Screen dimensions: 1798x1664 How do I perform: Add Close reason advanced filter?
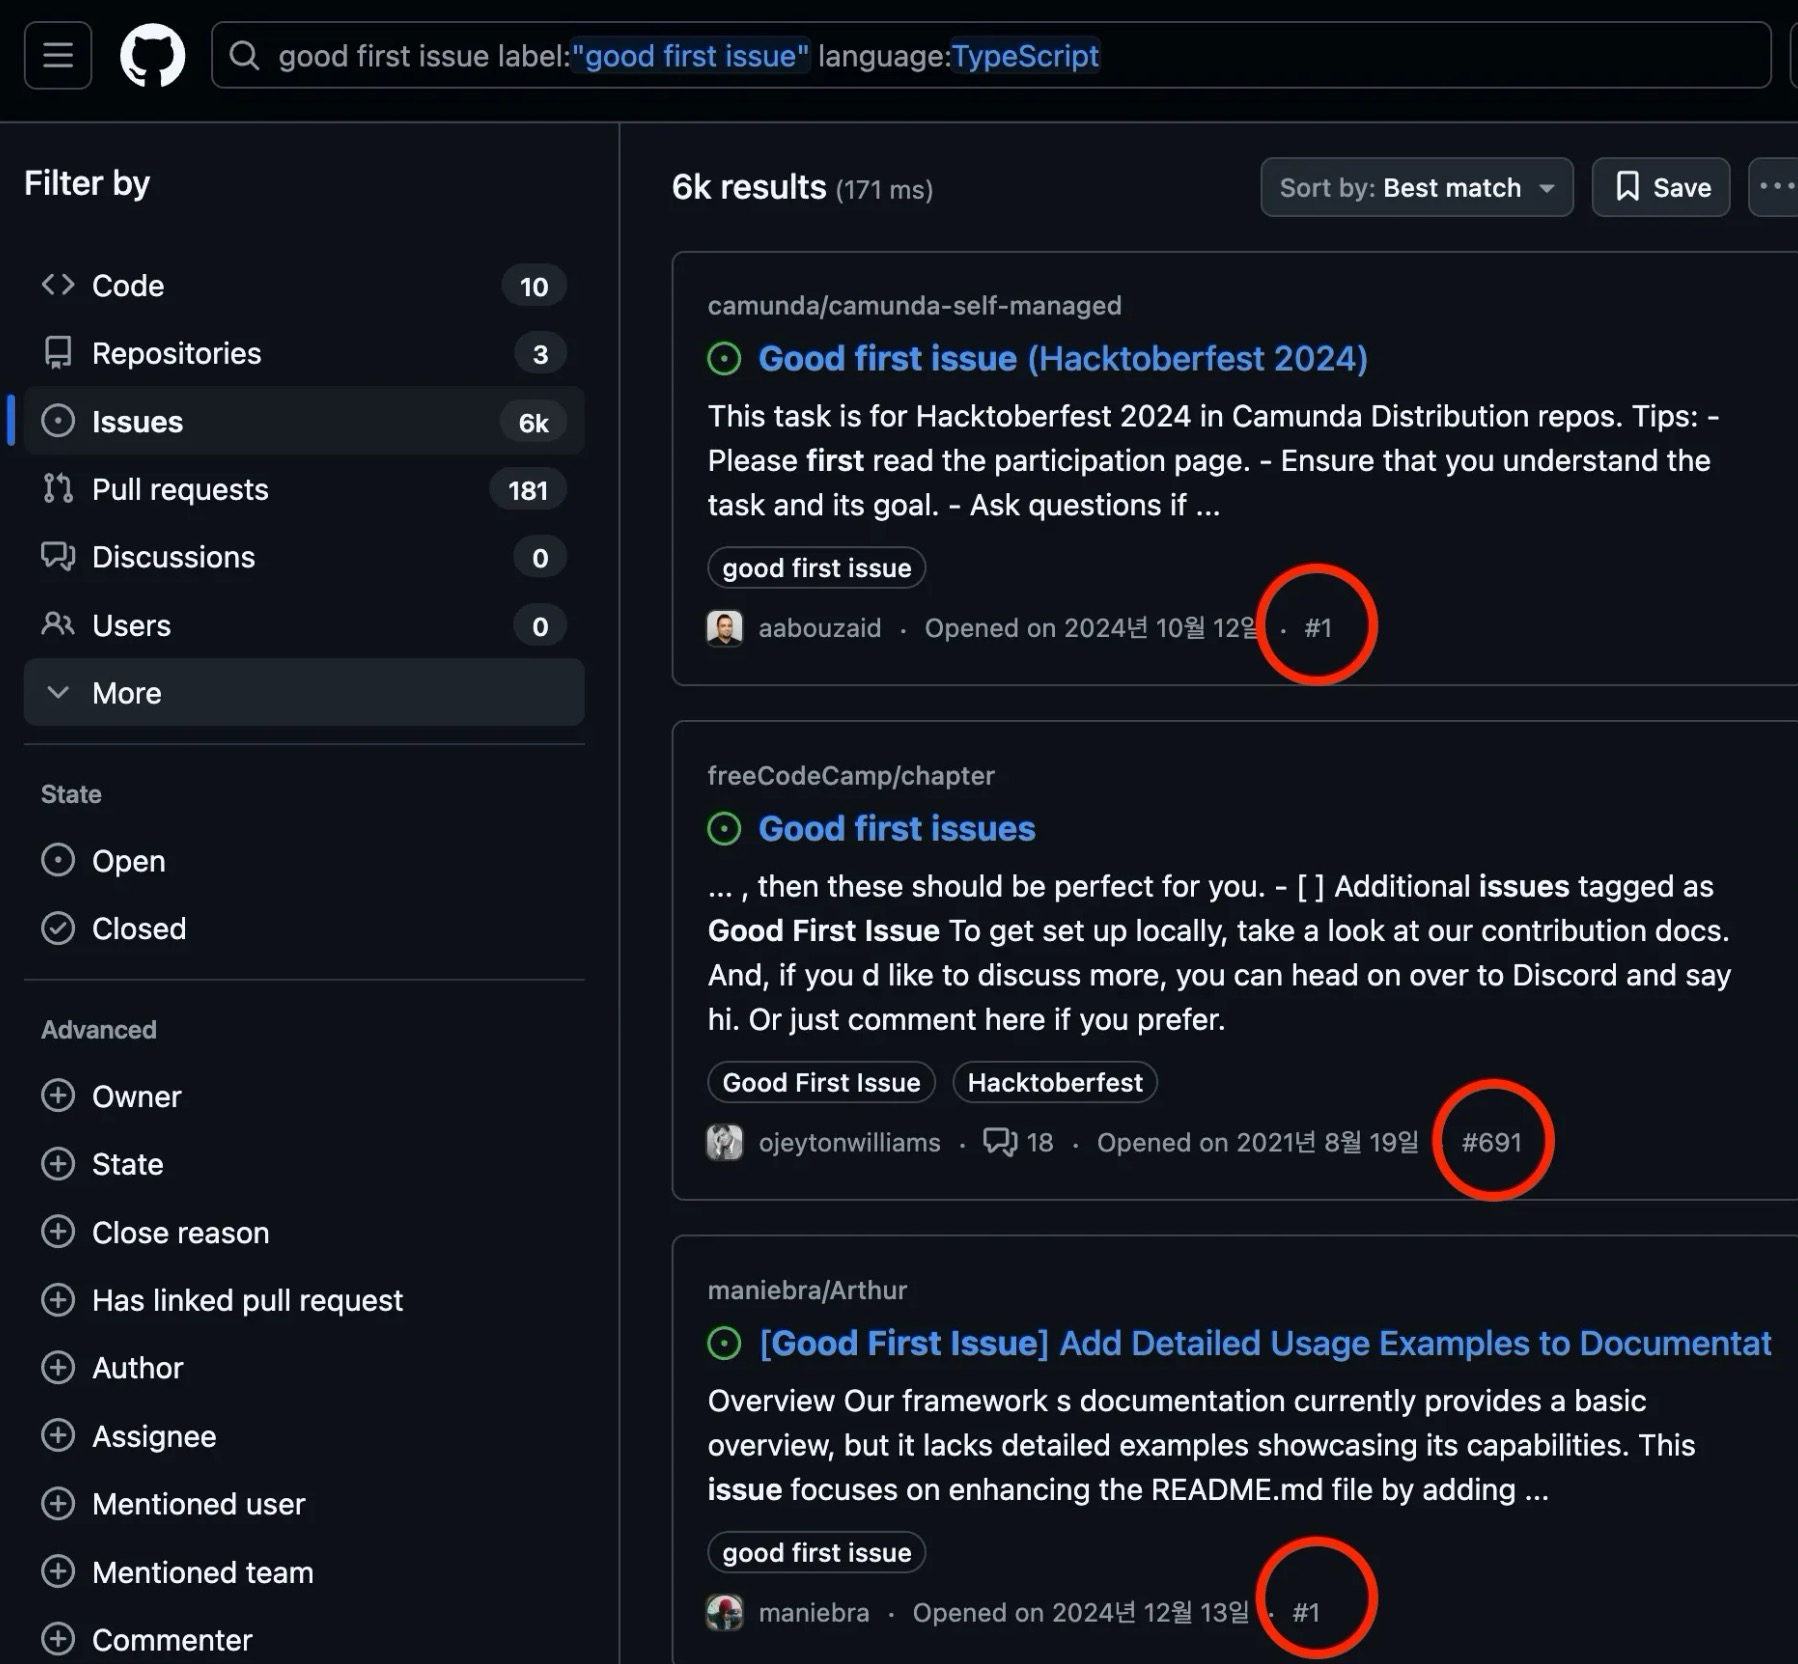click(155, 1232)
